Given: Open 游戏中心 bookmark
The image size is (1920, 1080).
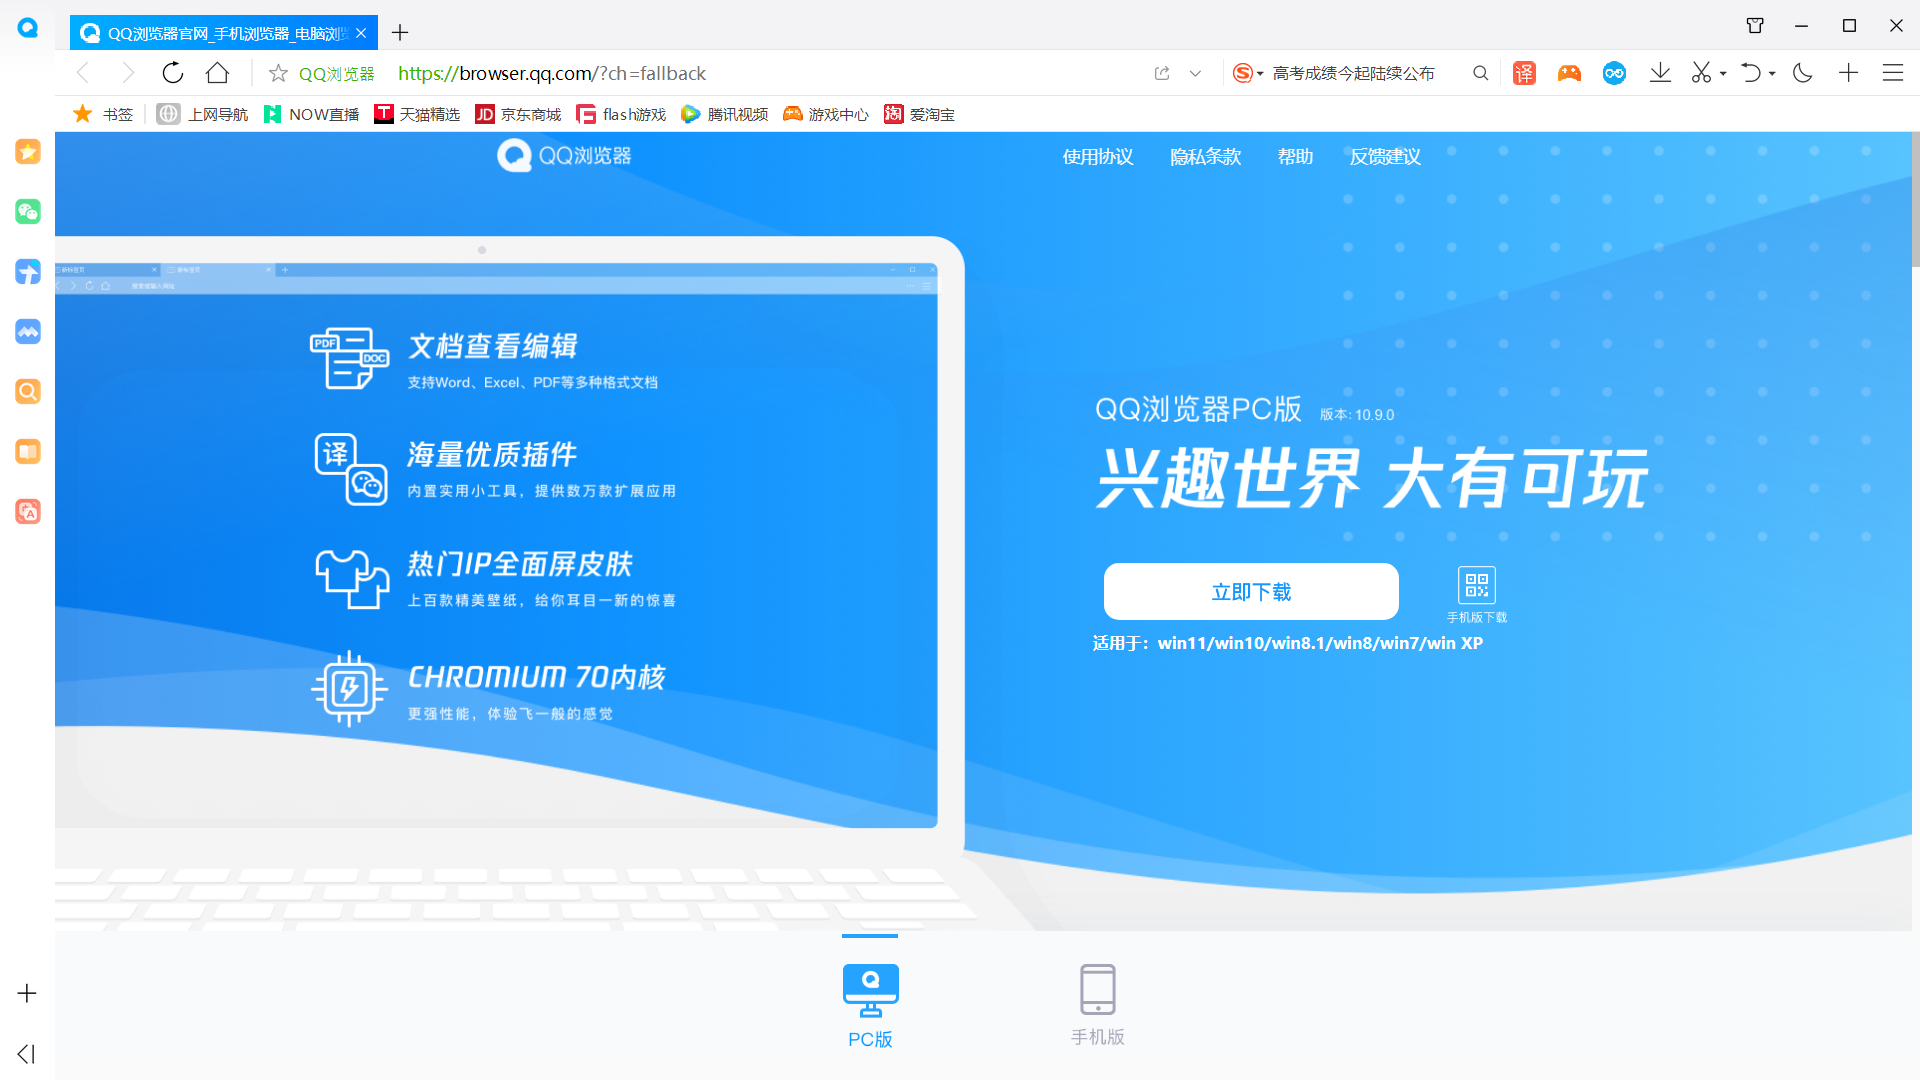Looking at the screenshot, I should [826, 114].
